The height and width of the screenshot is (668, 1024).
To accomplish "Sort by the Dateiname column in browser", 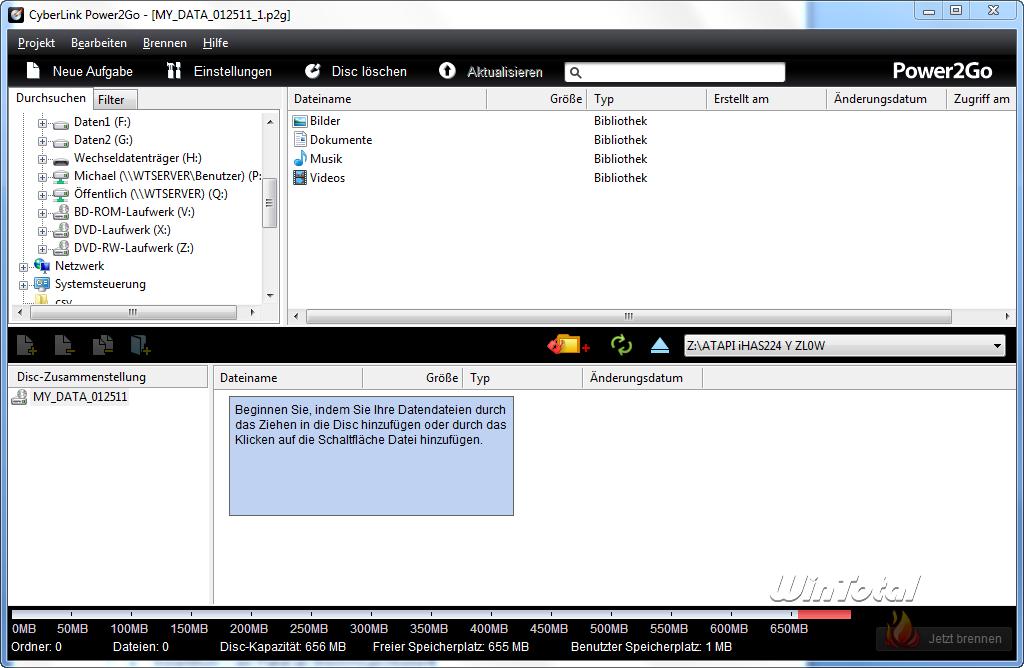I will 387,99.
